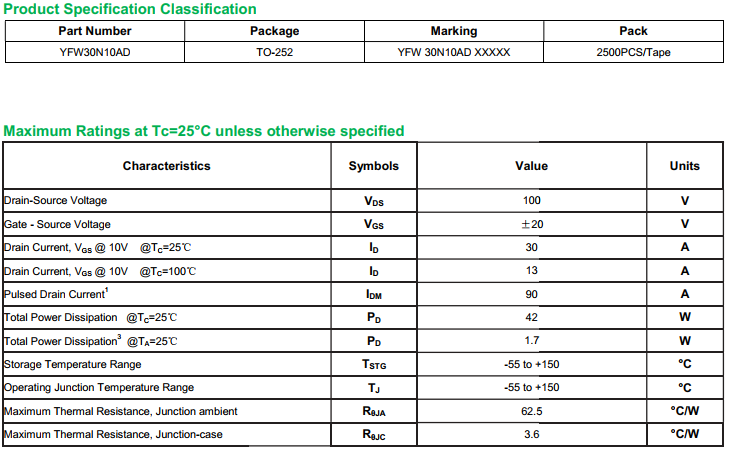This screenshot has width=729, height=453.
Task: Select the marking text YFW 30N10AD XXXXX
Action: pyautogui.click(x=453, y=51)
